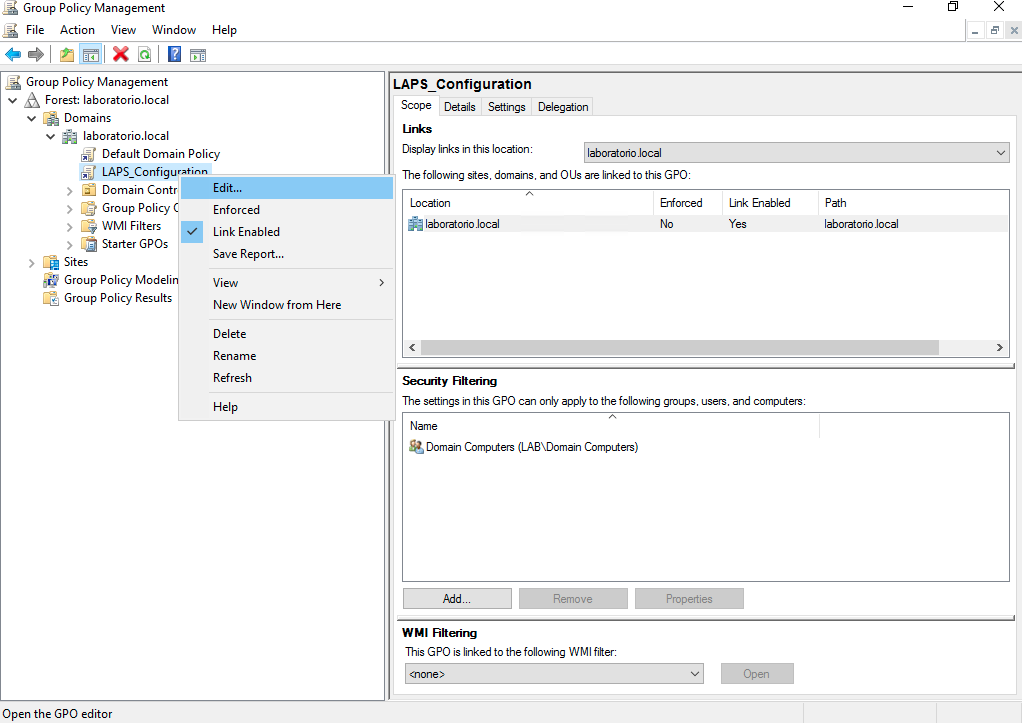Select Save Report... in the context menu
The width and height of the screenshot is (1022, 723).
287,254
